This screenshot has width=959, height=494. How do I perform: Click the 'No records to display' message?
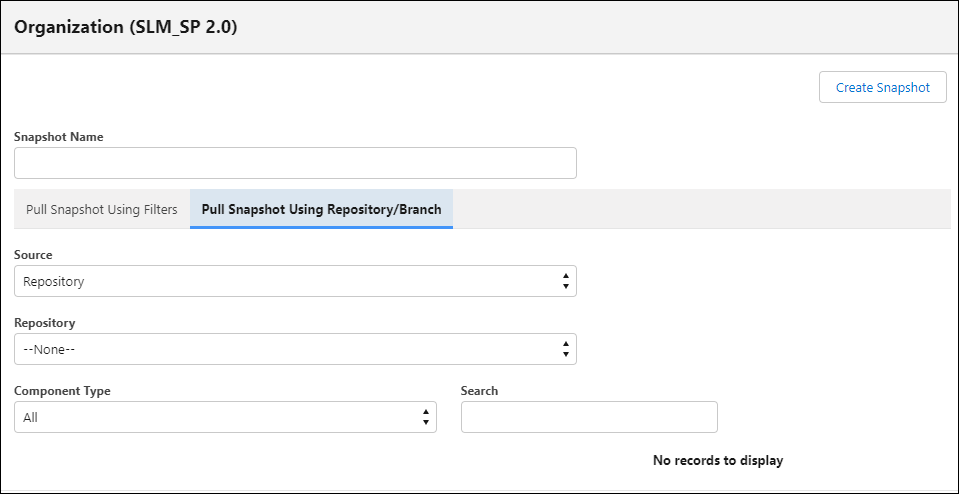coord(718,460)
